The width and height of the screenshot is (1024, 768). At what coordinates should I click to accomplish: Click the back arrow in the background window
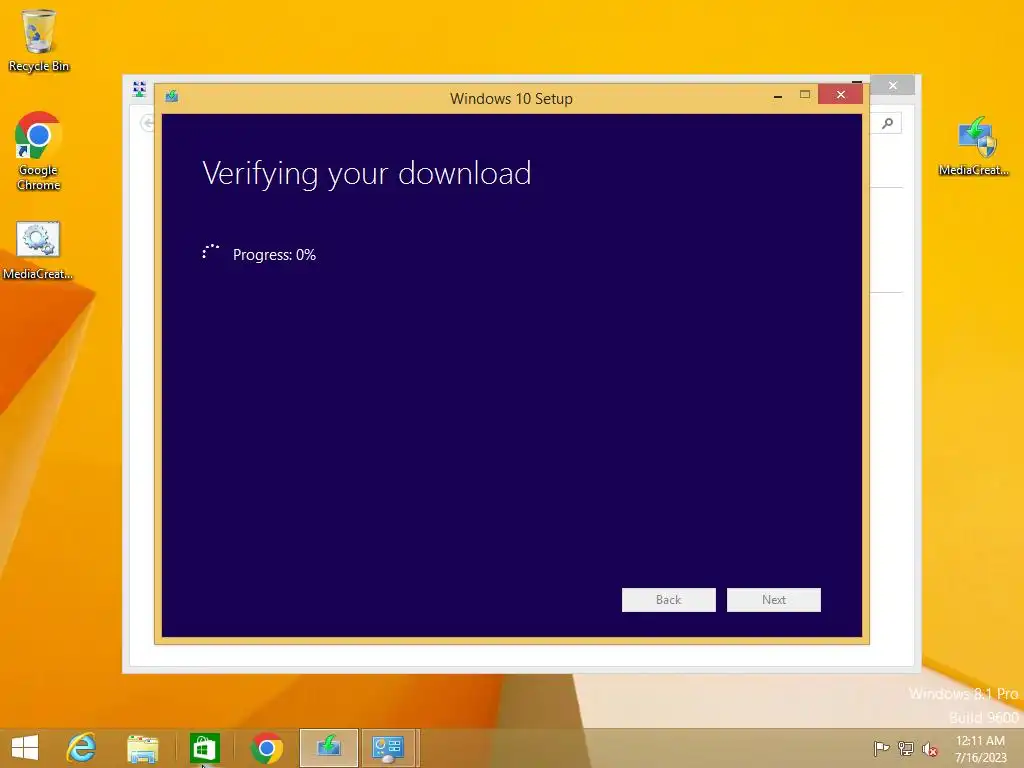148,123
